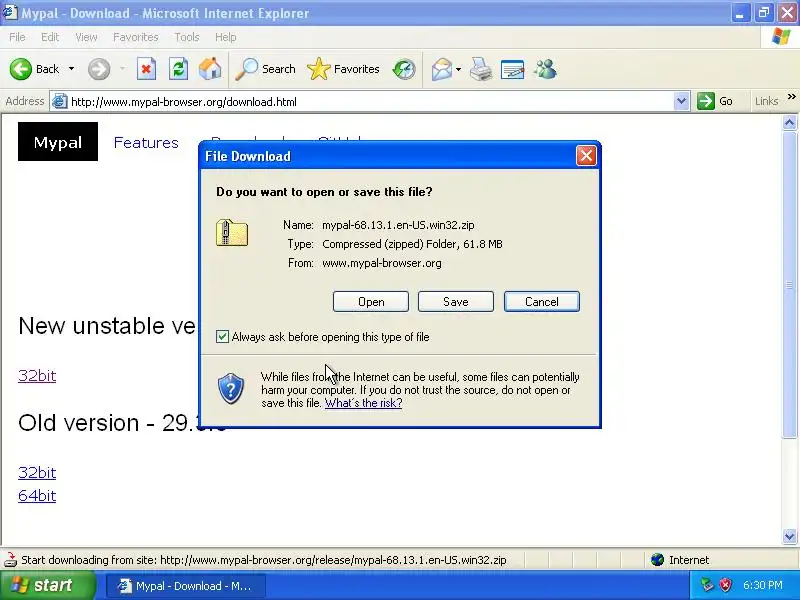This screenshot has height=600, width=800.
Task: Open the Edit menu
Action: tap(50, 37)
